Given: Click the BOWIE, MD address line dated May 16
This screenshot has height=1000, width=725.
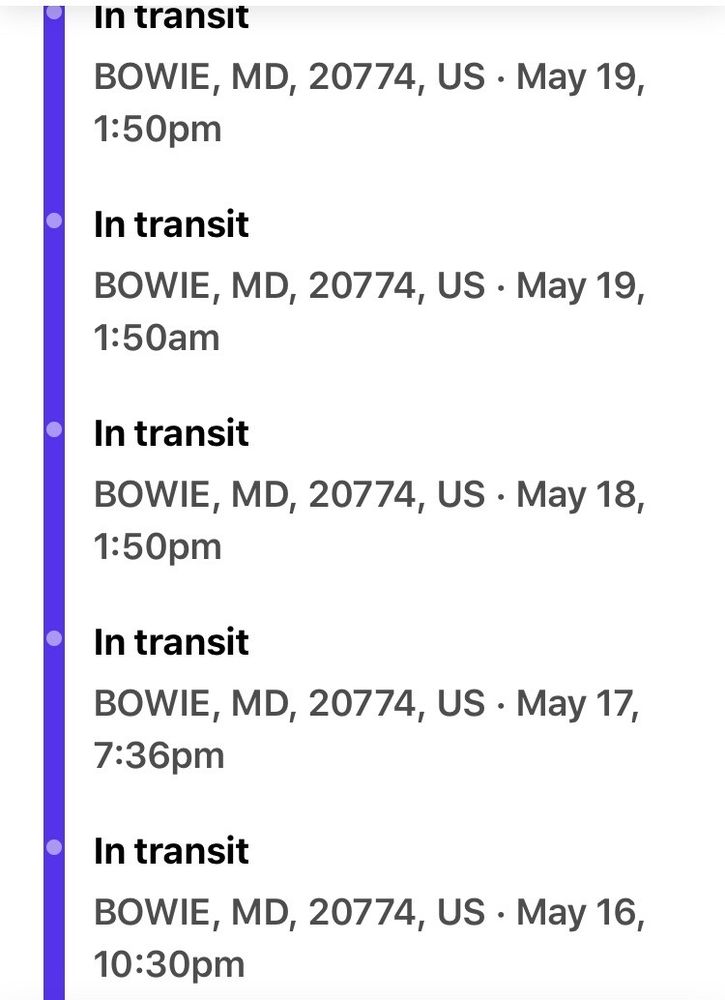Looking at the screenshot, I should 369,913.
